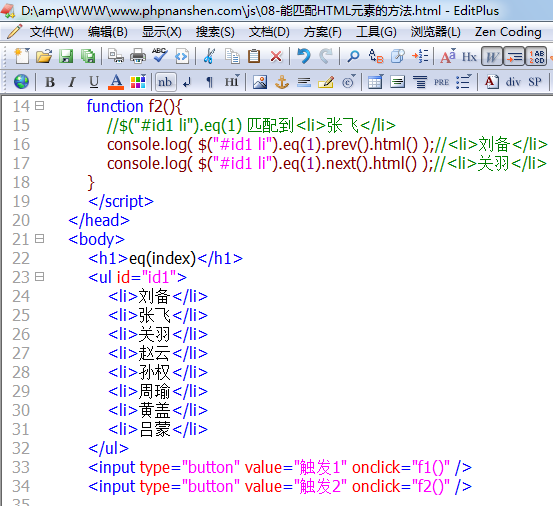553x506 pixels.
Task: Click the Print Preview icon
Action: click(116, 56)
